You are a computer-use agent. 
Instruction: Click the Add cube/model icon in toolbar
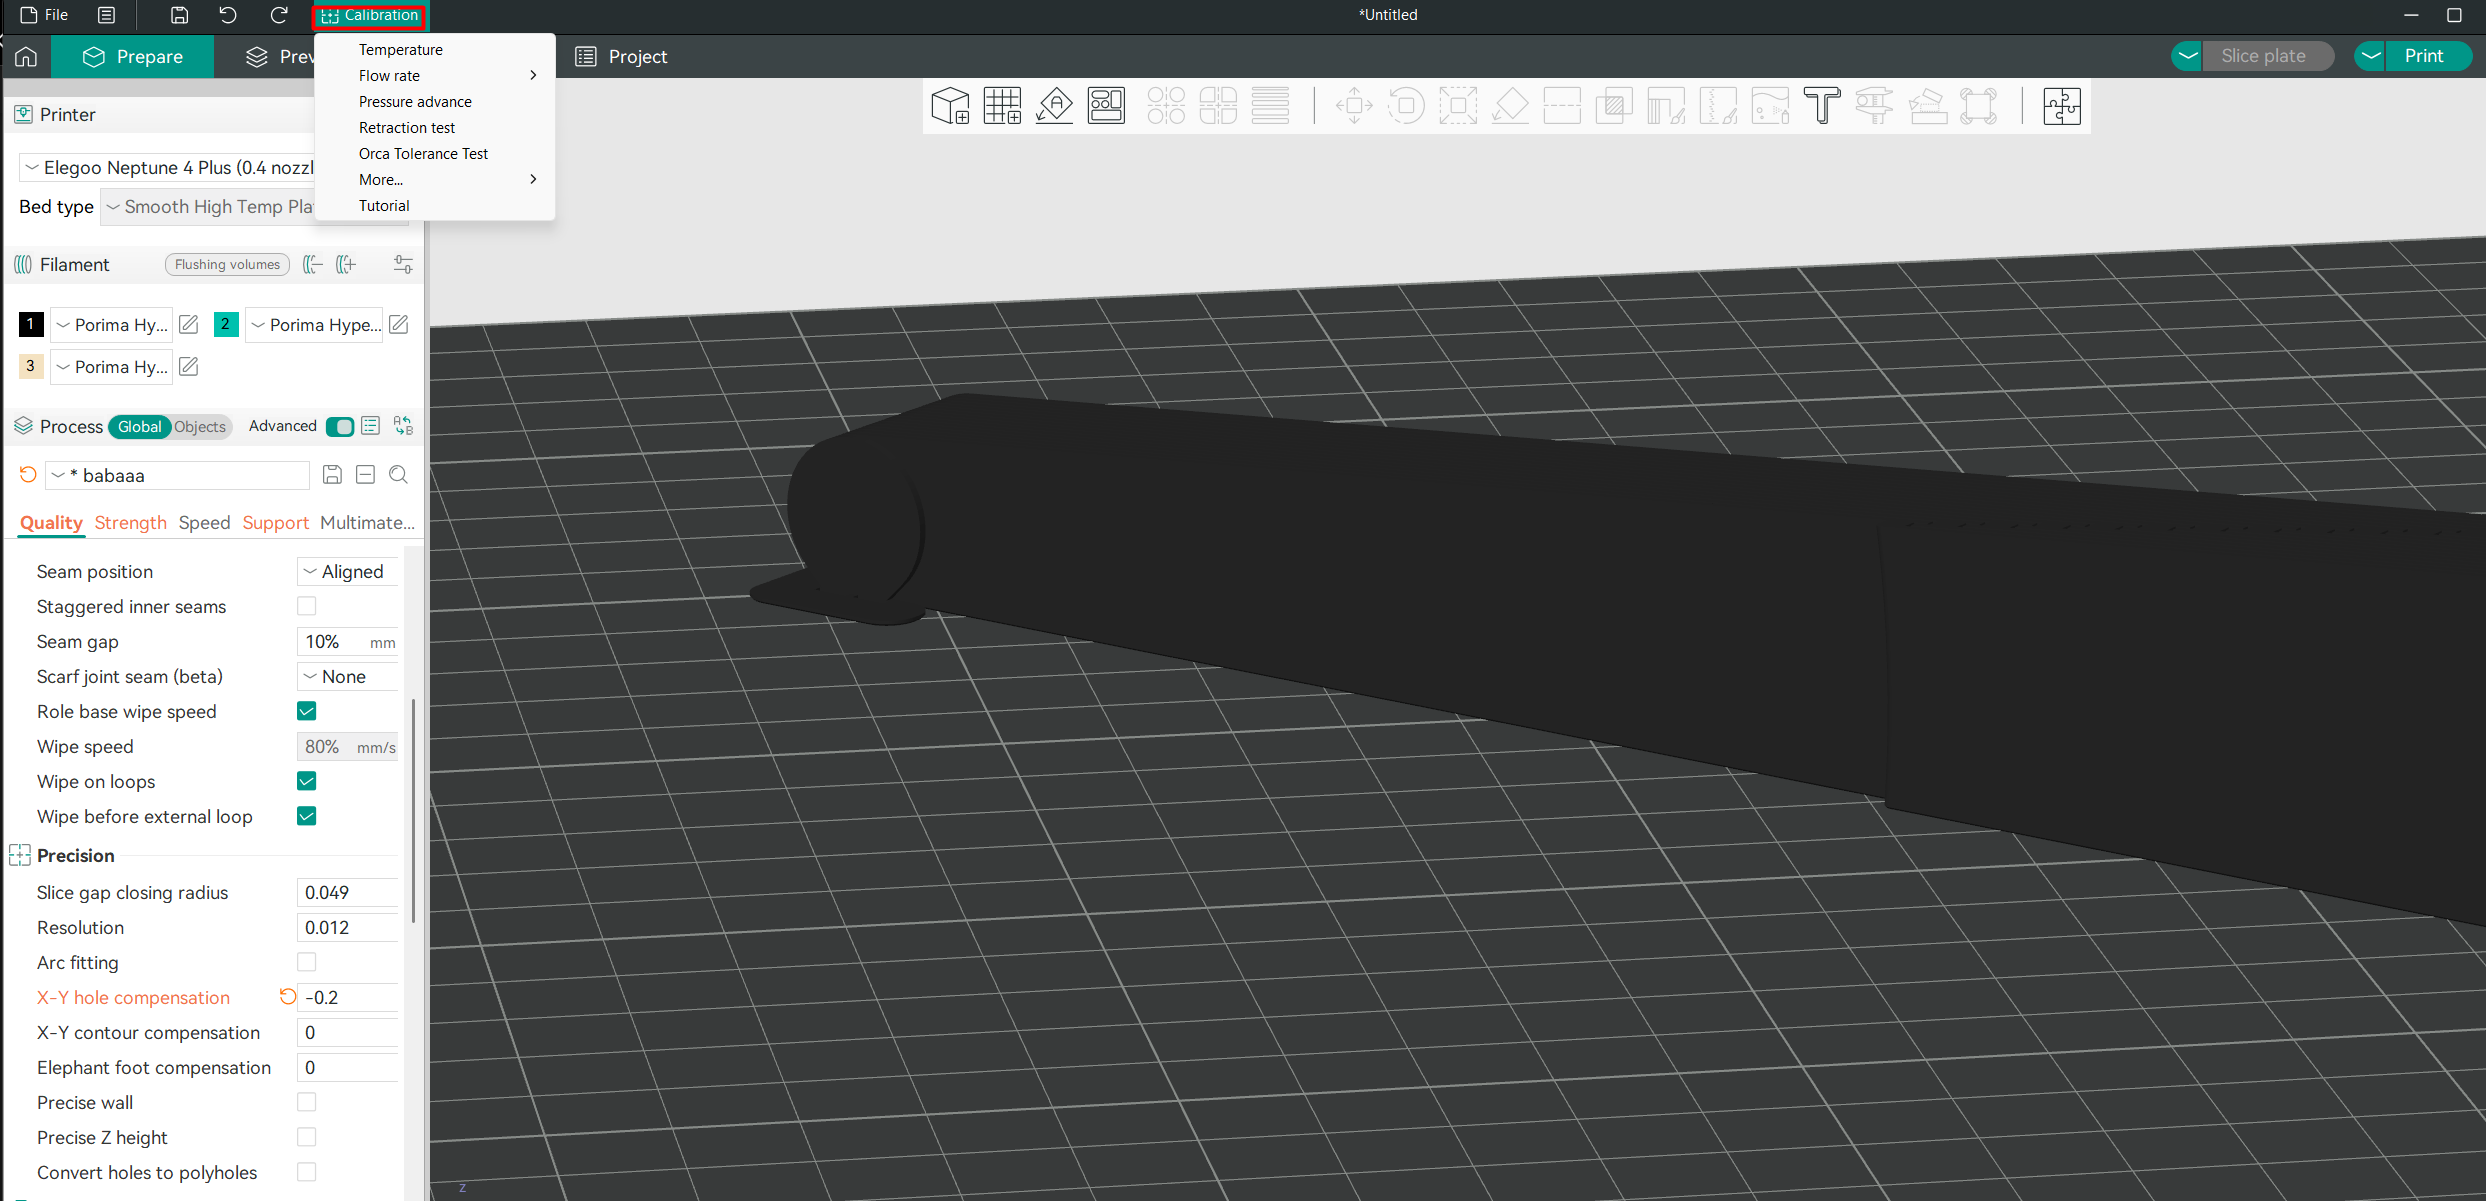pyautogui.click(x=950, y=105)
